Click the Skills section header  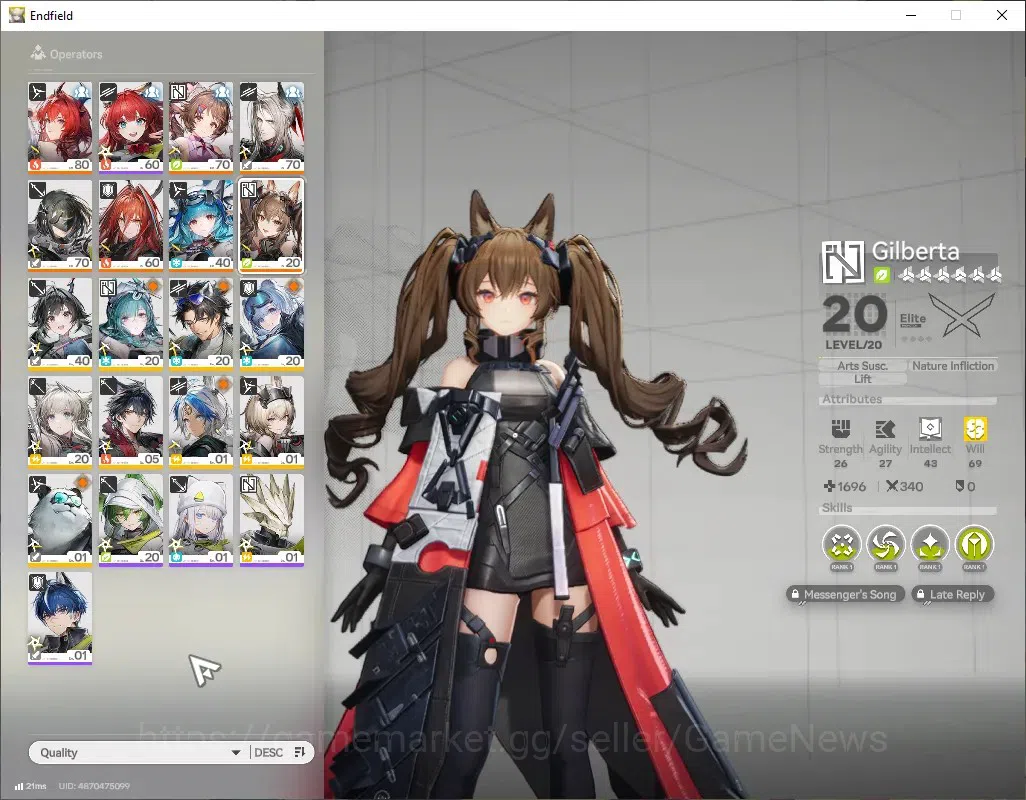point(837,508)
